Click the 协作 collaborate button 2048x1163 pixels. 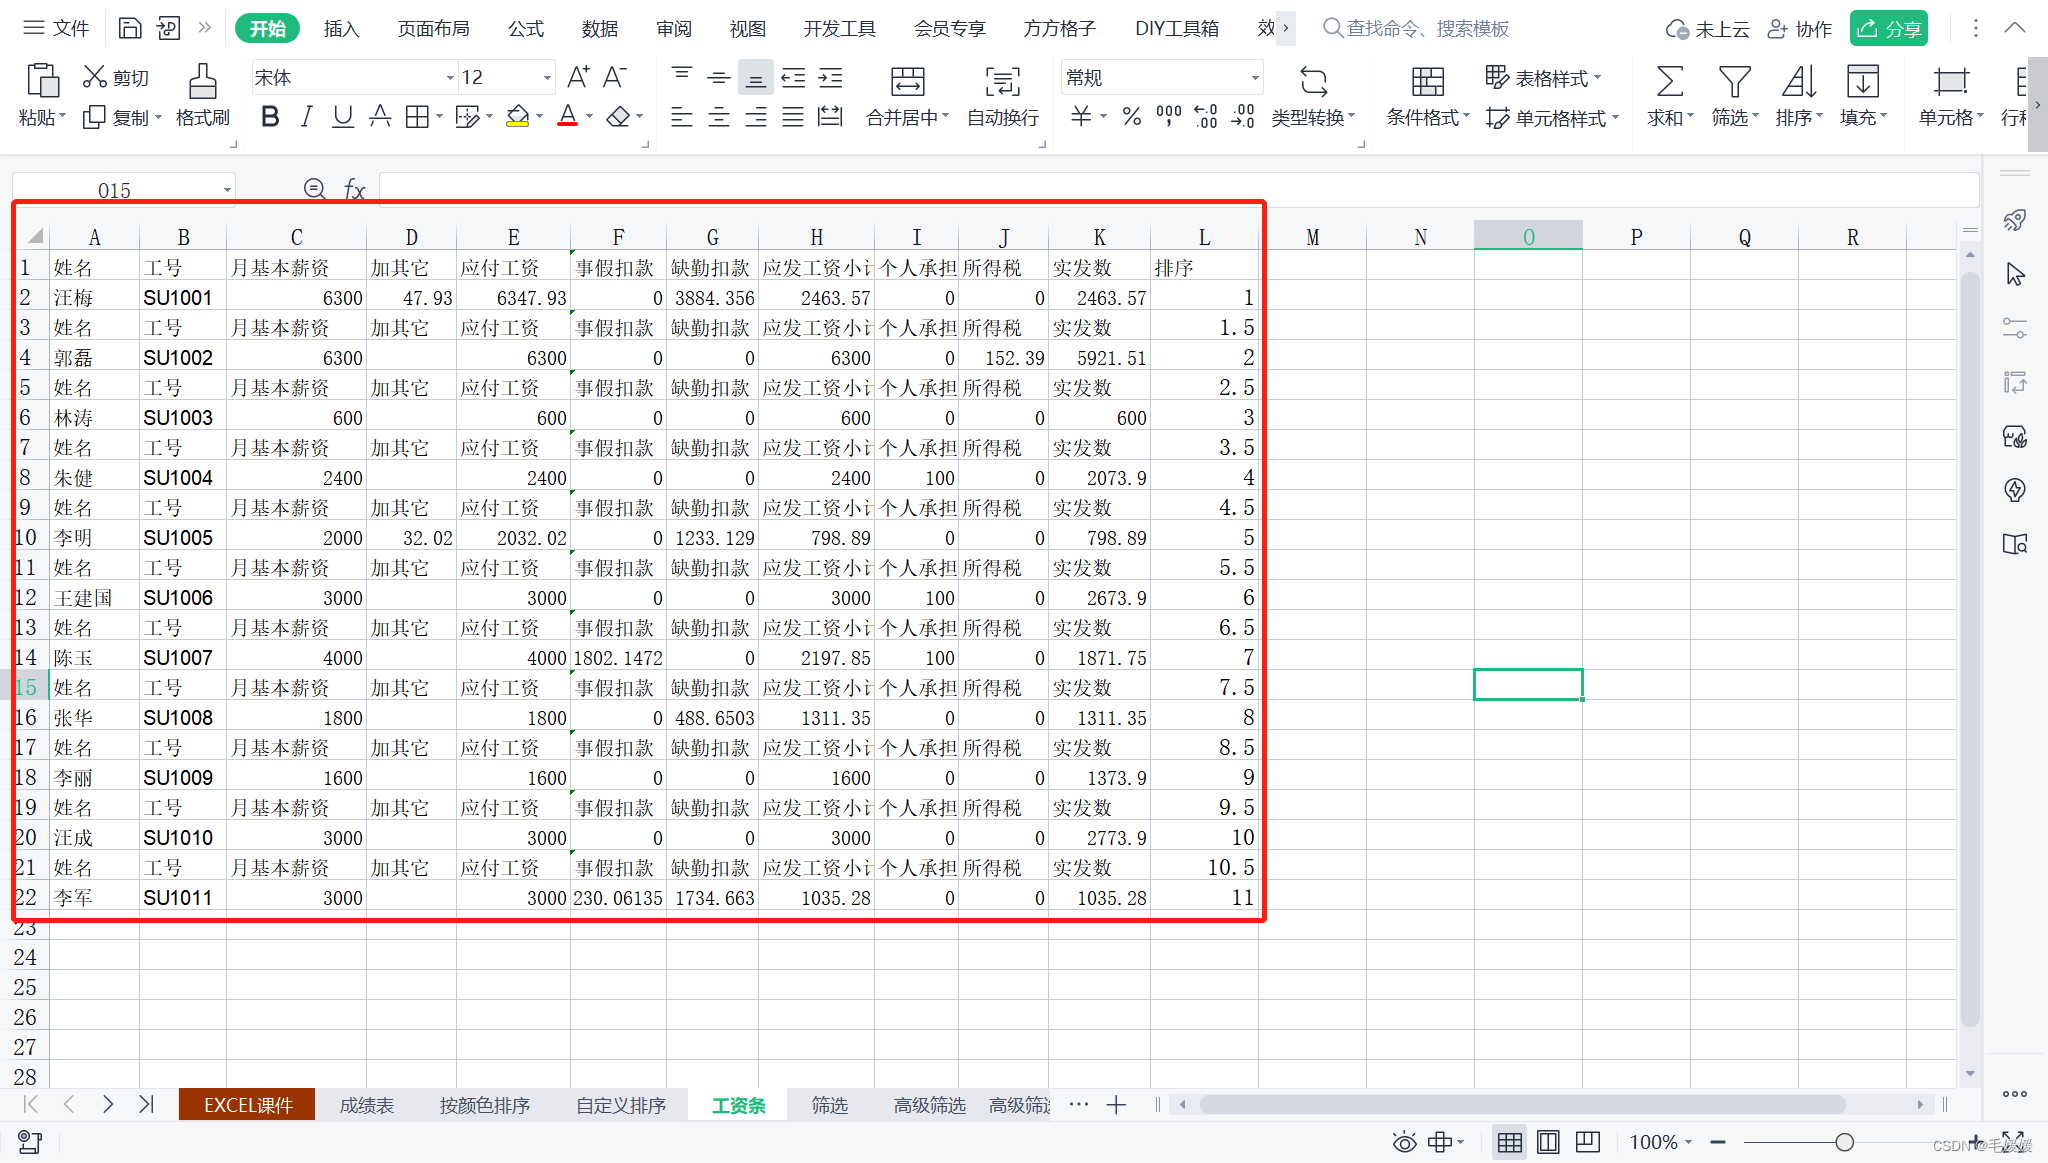coord(1800,28)
